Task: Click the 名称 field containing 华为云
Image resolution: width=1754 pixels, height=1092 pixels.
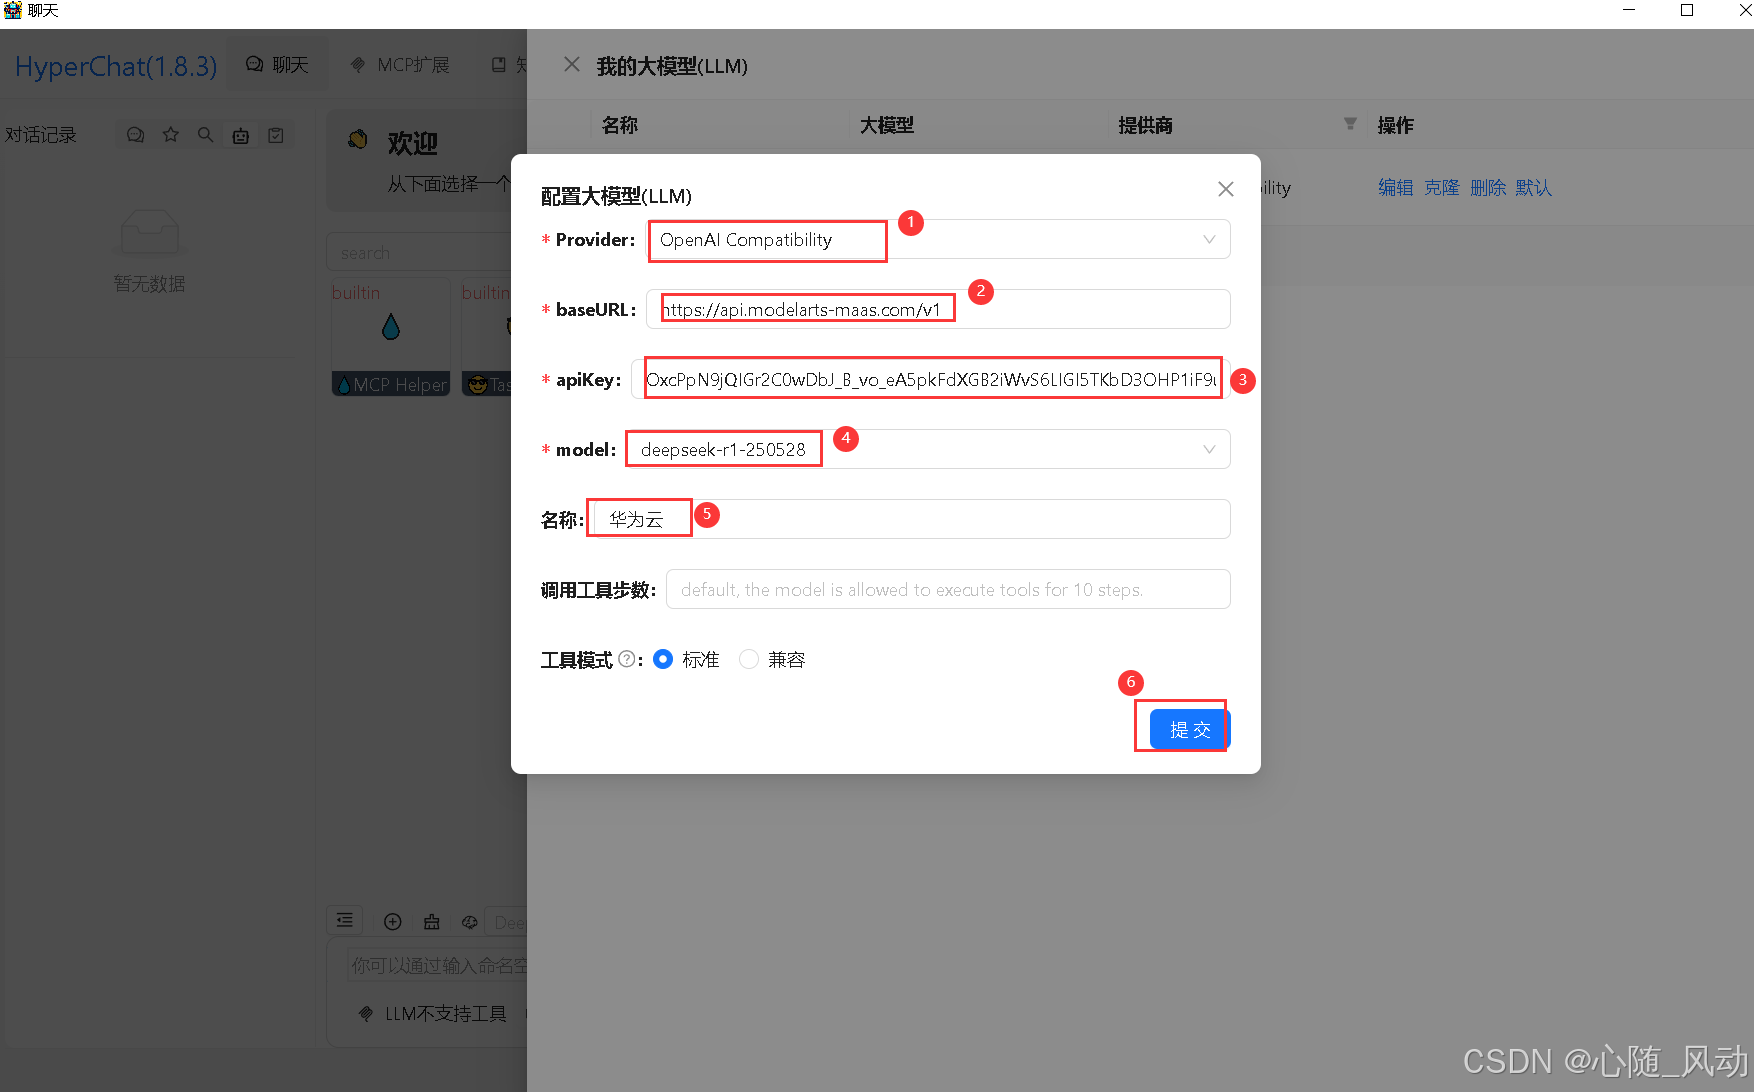Action: pos(912,519)
